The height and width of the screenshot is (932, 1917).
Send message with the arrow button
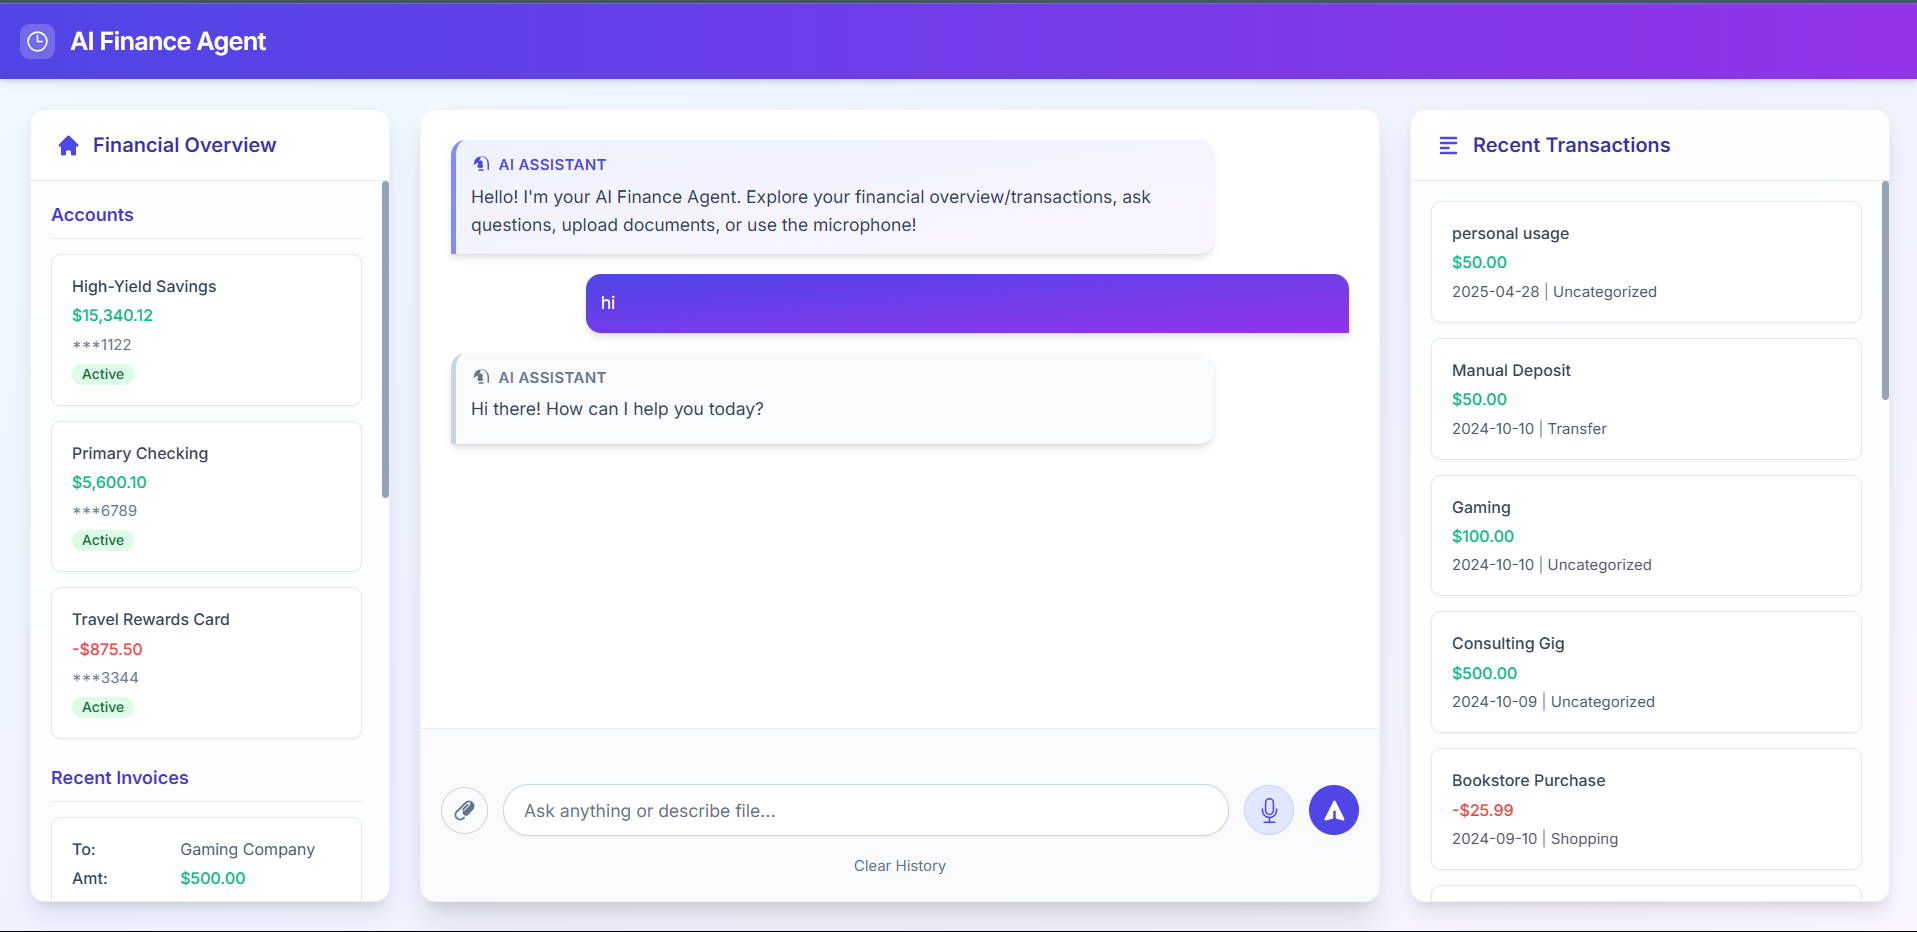[x=1333, y=810]
